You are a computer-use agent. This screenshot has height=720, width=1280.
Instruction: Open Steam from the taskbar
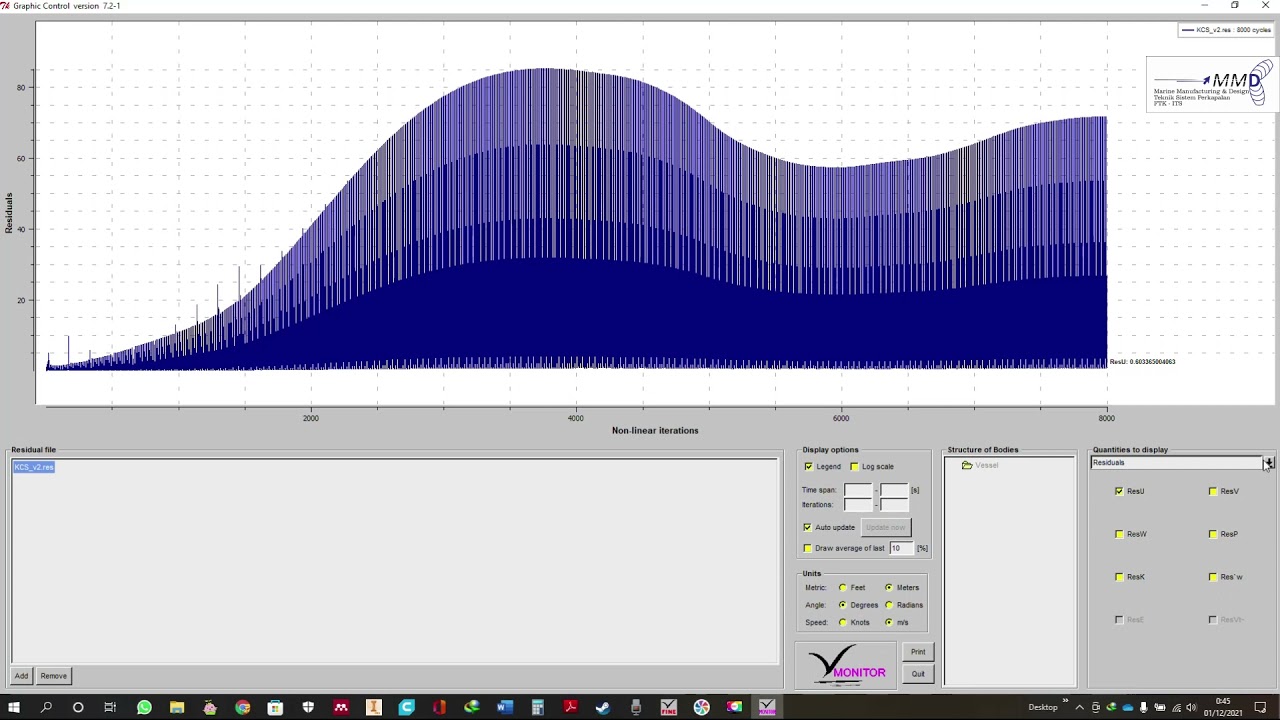tap(603, 708)
